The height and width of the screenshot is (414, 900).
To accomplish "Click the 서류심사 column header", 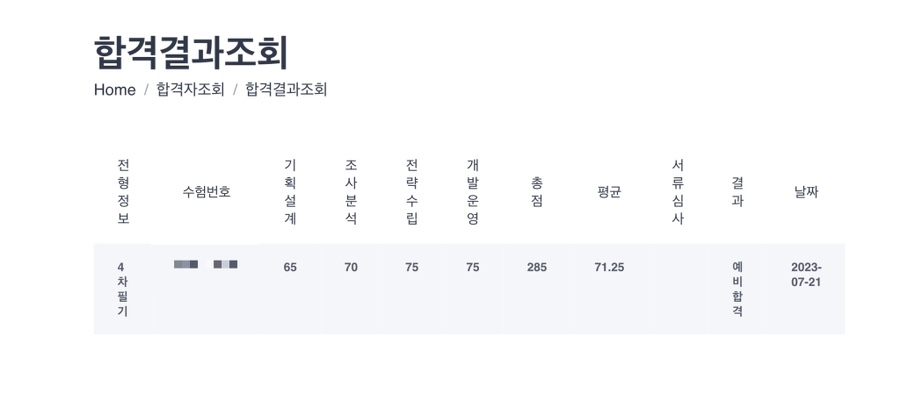I will click(678, 192).
